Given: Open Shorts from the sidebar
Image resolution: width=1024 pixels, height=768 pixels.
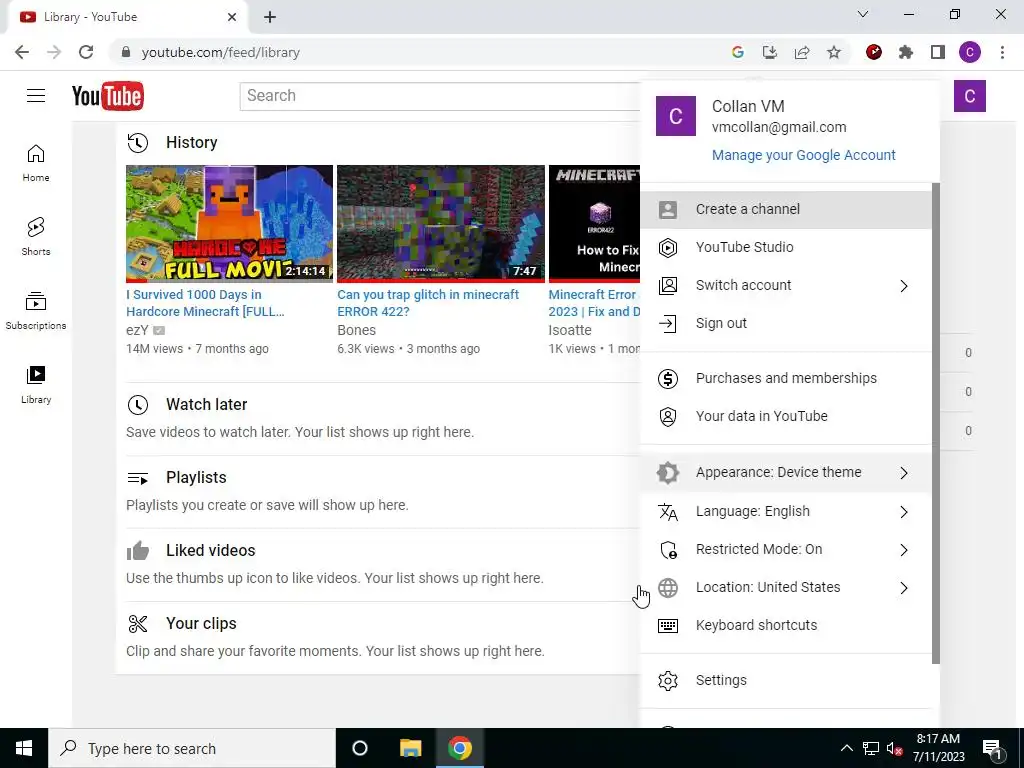Looking at the screenshot, I should click(x=36, y=237).
